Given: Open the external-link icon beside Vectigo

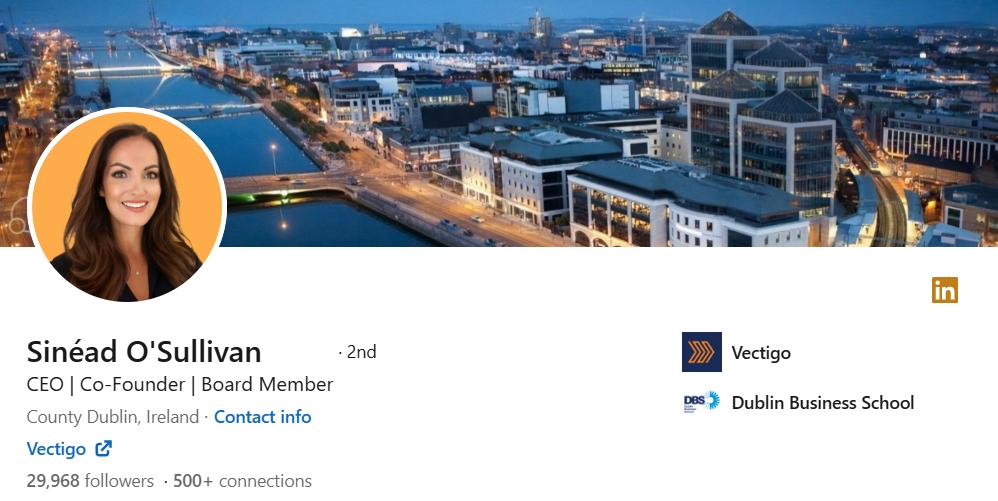Looking at the screenshot, I should pyautogui.click(x=104, y=449).
